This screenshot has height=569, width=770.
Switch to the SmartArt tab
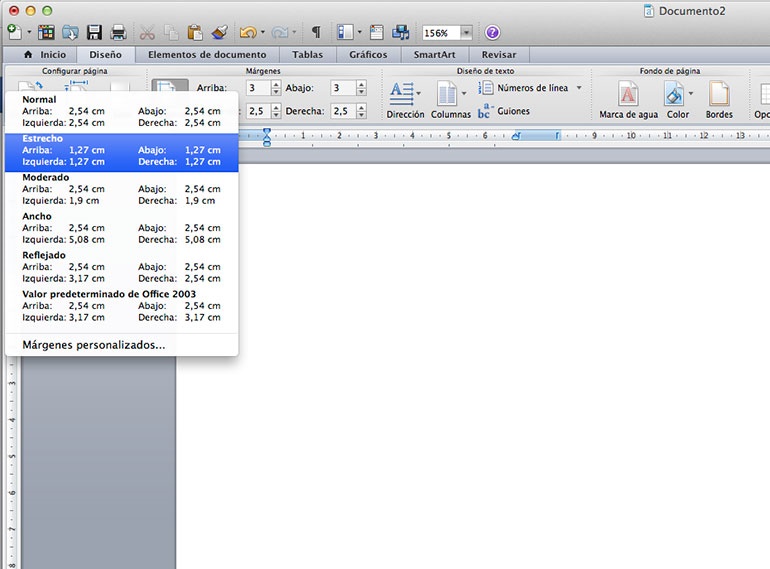pyautogui.click(x=435, y=54)
